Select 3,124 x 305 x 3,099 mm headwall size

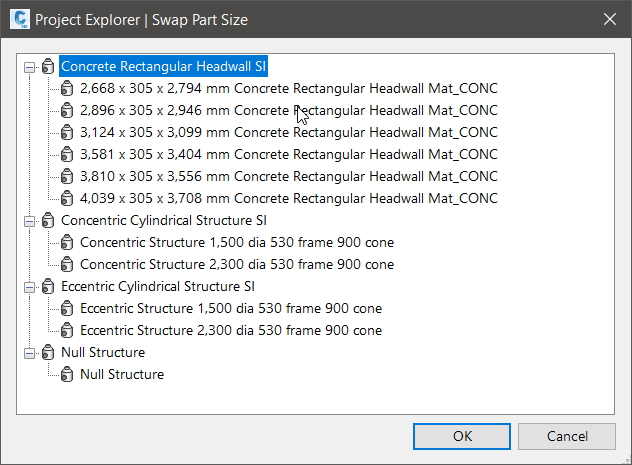[288, 133]
